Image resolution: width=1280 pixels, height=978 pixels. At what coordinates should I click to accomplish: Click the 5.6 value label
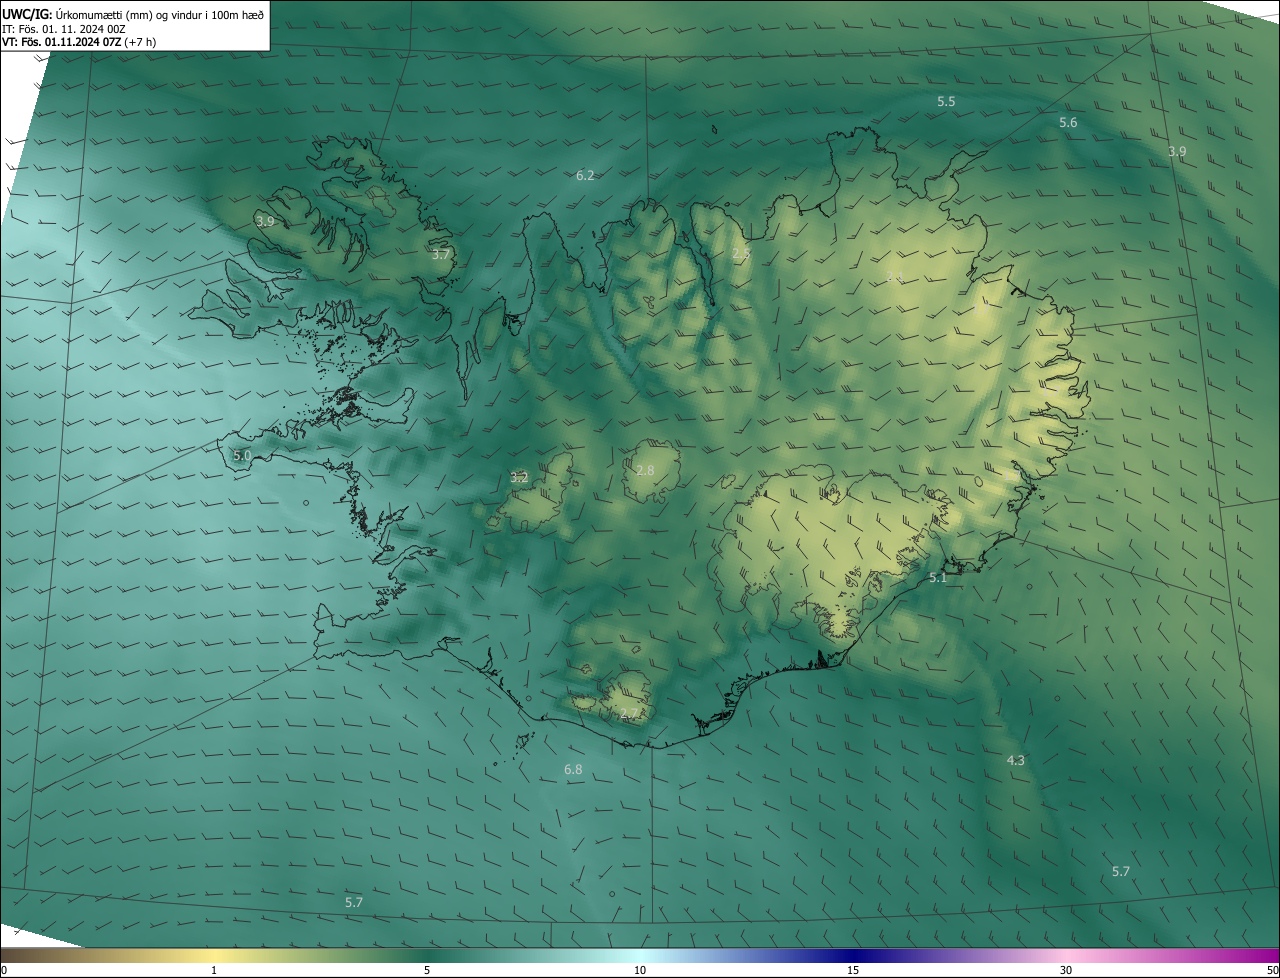(x=1068, y=123)
